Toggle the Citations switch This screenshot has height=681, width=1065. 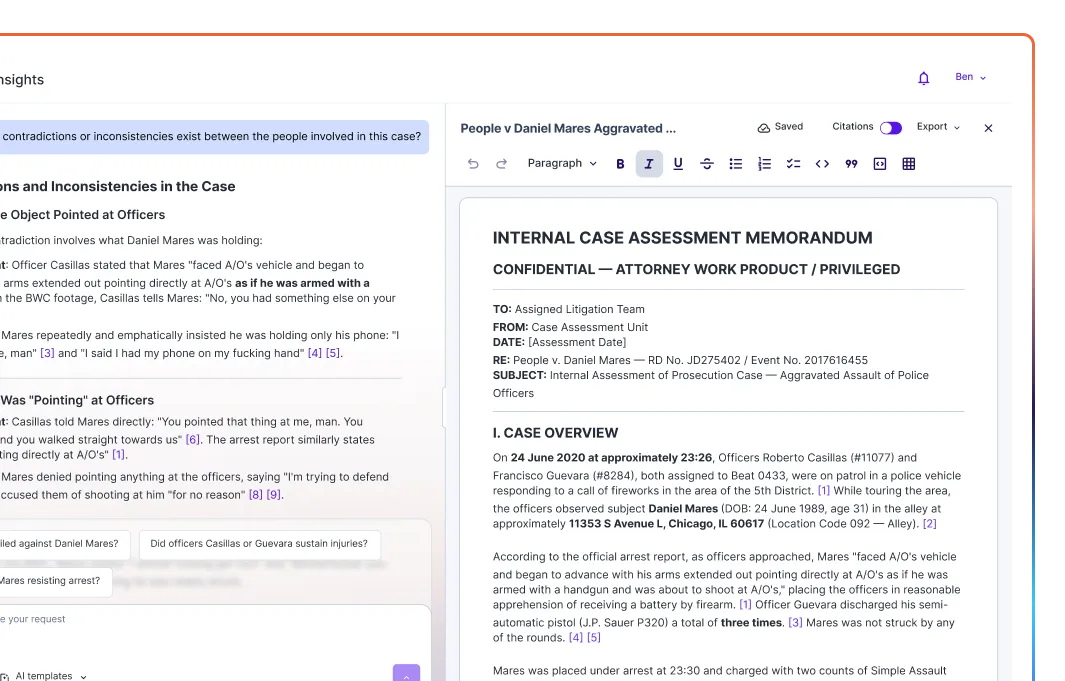click(x=890, y=128)
